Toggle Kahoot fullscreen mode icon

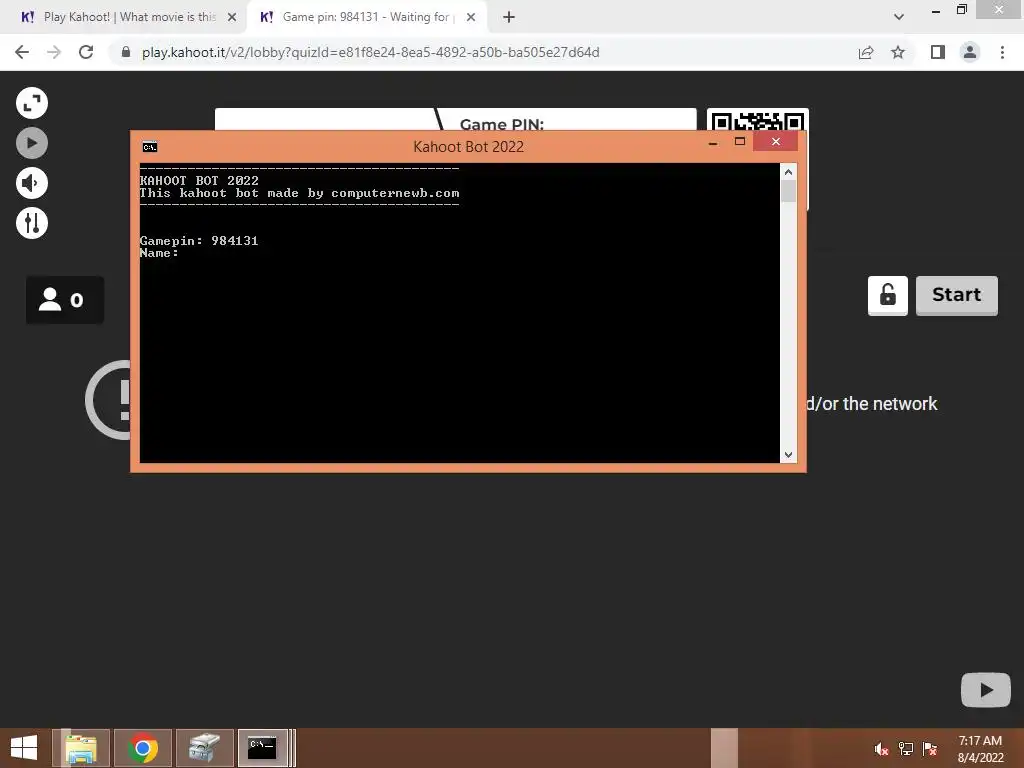[x=32, y=103]
